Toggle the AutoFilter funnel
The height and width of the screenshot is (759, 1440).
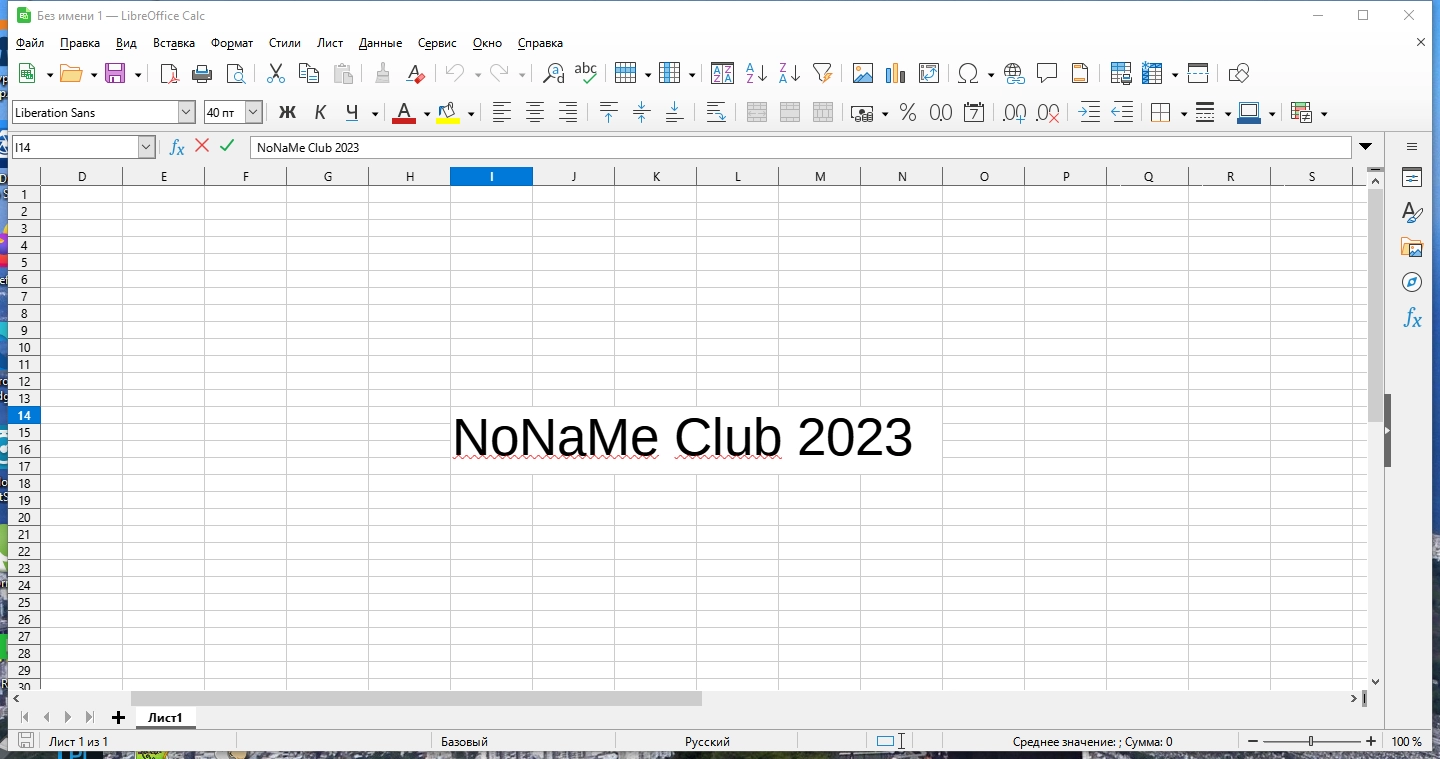click(x=822, y=73)
